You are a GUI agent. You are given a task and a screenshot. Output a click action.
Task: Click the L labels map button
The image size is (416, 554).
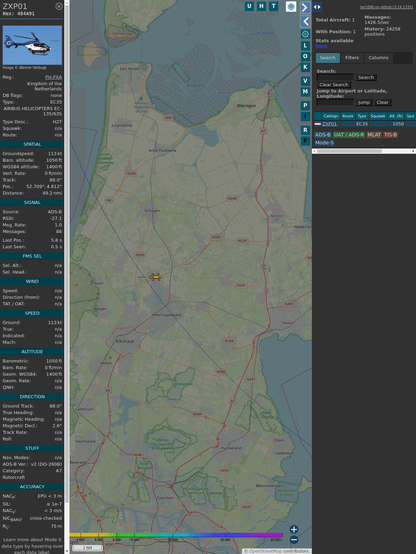click(x=305, y=46)
